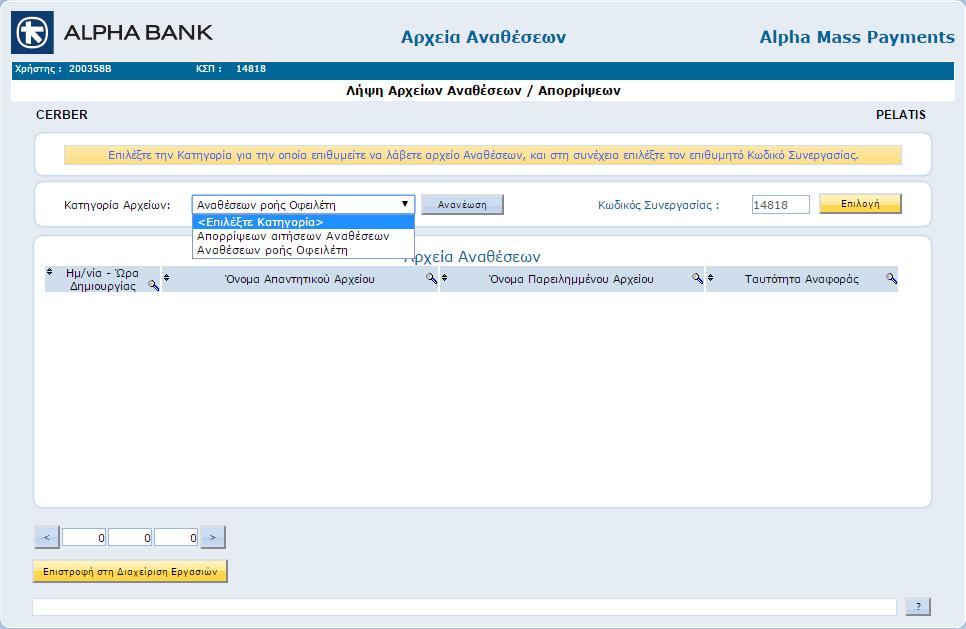This screenshot has width=966, height=629.
Task: Click last pagination number field
Action: pos(176,537)
